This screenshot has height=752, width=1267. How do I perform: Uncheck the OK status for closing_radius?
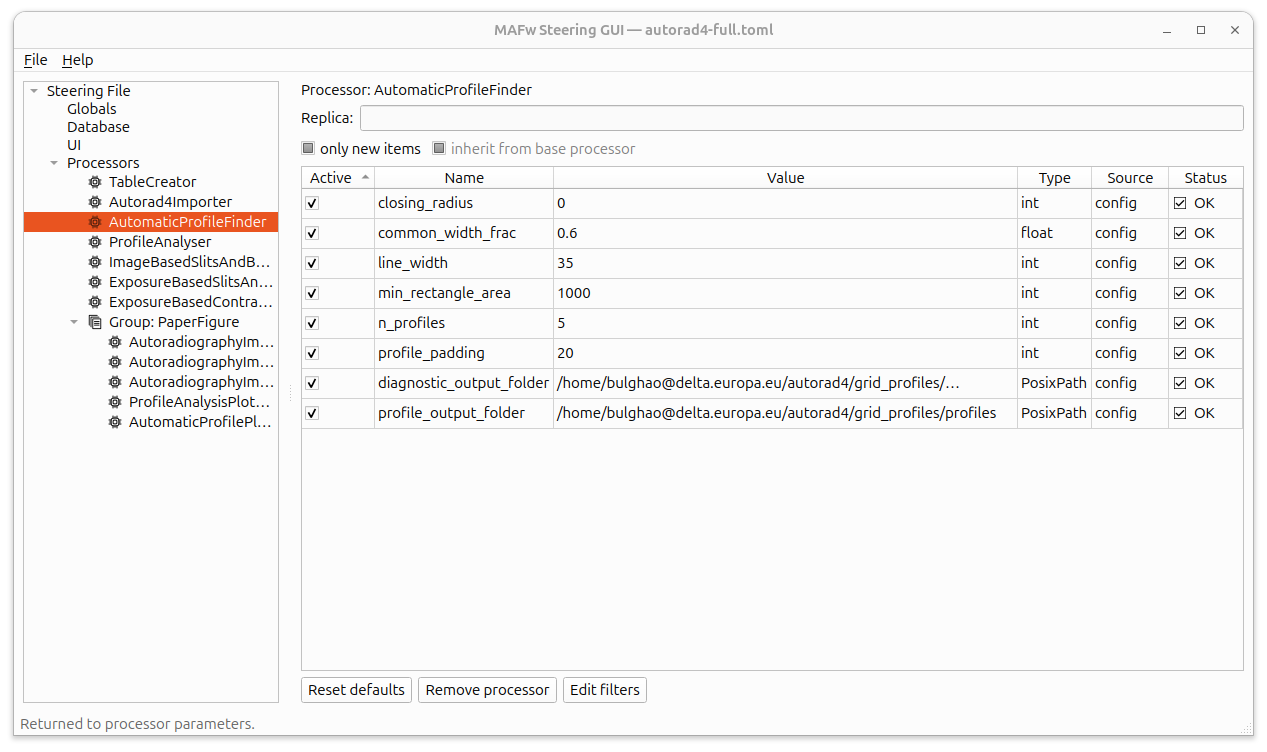(x=1182, y=203)
